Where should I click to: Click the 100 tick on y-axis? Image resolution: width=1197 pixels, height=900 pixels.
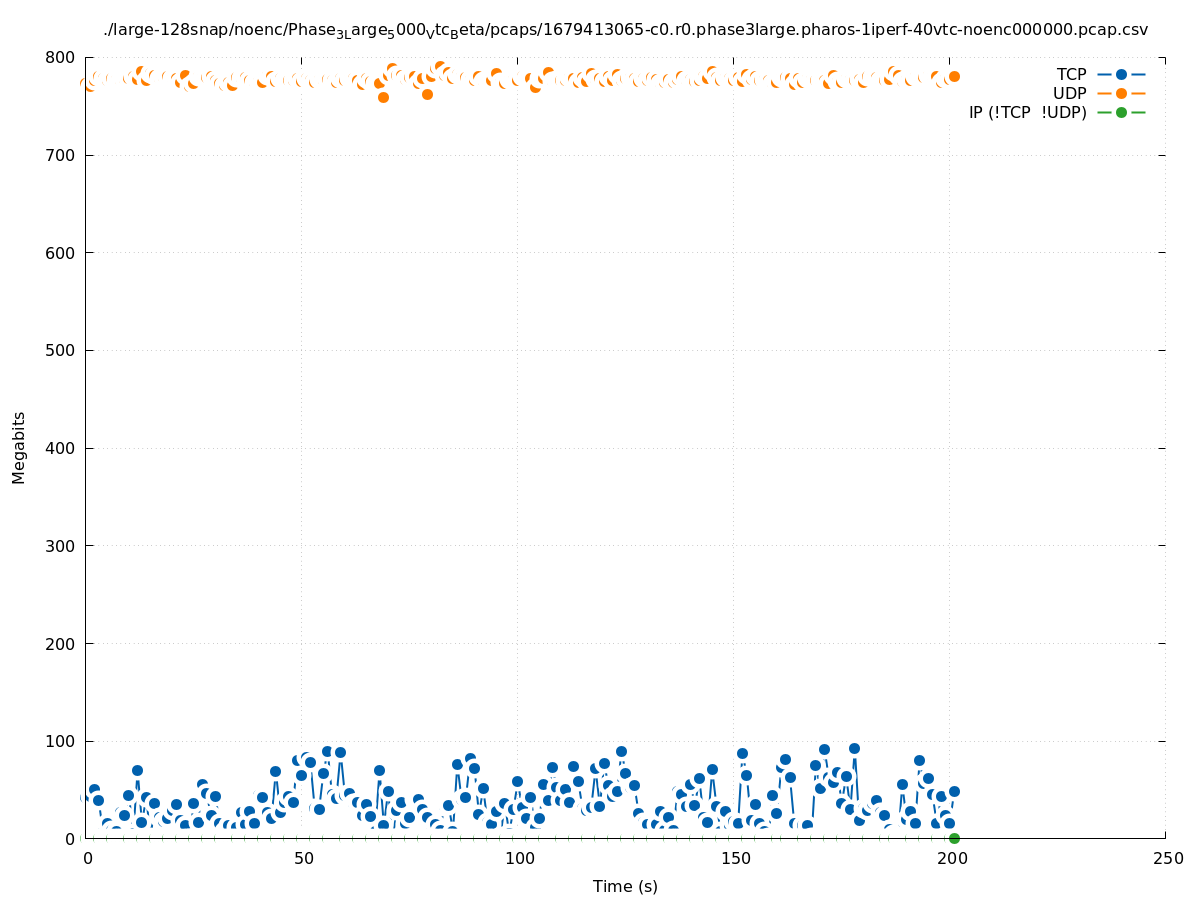62,741
